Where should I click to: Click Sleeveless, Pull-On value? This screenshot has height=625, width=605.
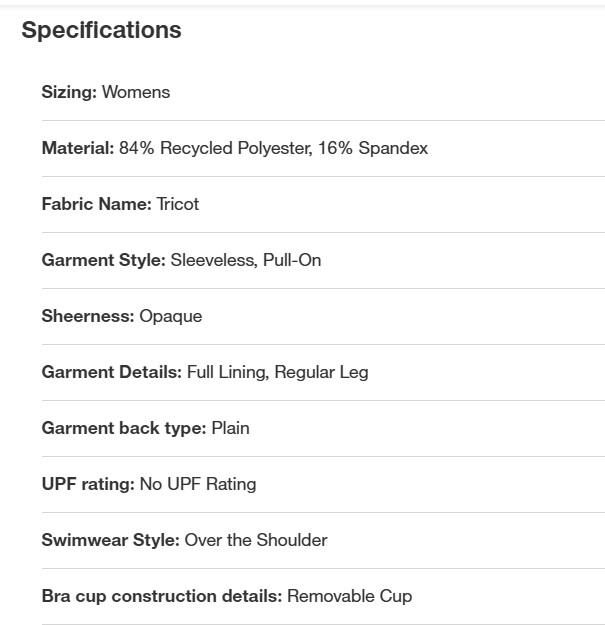[246, 260]
